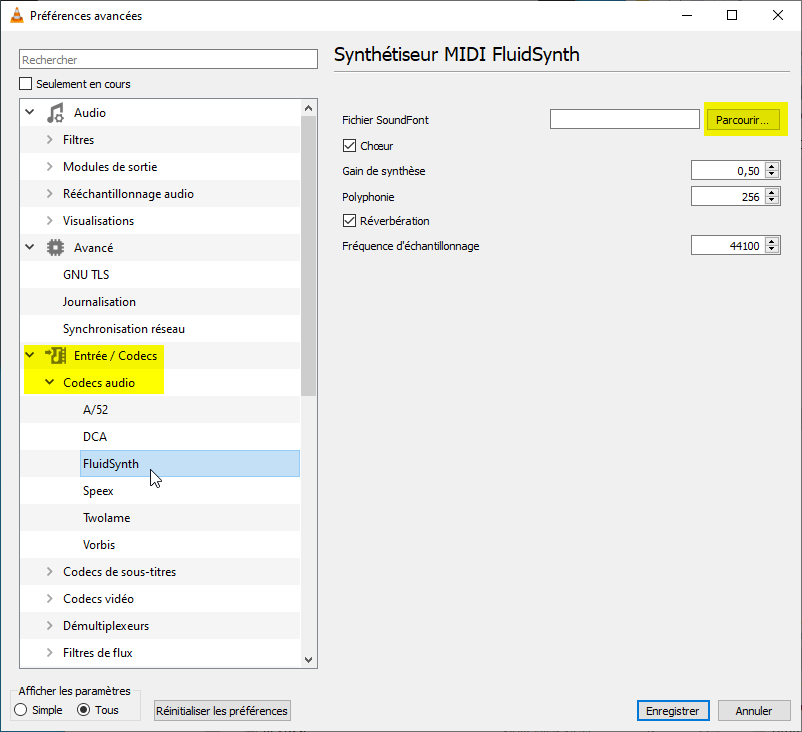
Task: Collapse the Avancé section
Action: tap(30, 247)
